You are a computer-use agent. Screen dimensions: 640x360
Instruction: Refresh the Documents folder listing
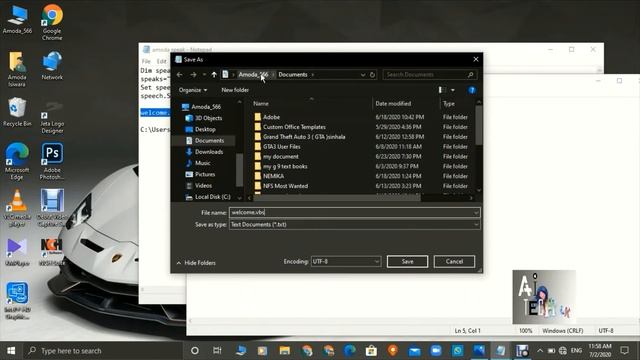[x=372, y=75]
